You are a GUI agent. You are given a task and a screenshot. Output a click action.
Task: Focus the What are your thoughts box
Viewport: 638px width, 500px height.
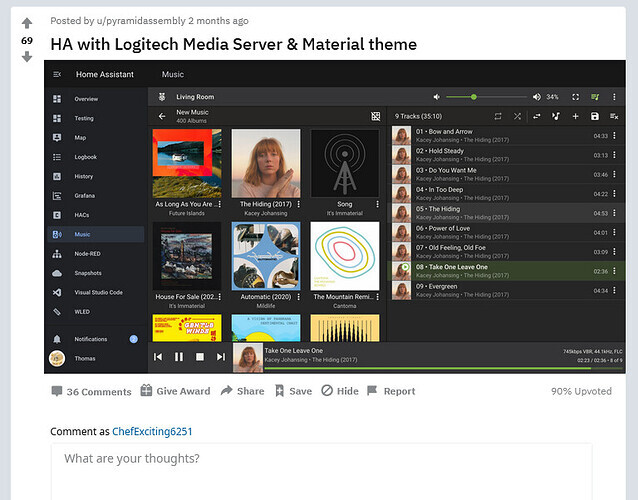coord(321,472)
